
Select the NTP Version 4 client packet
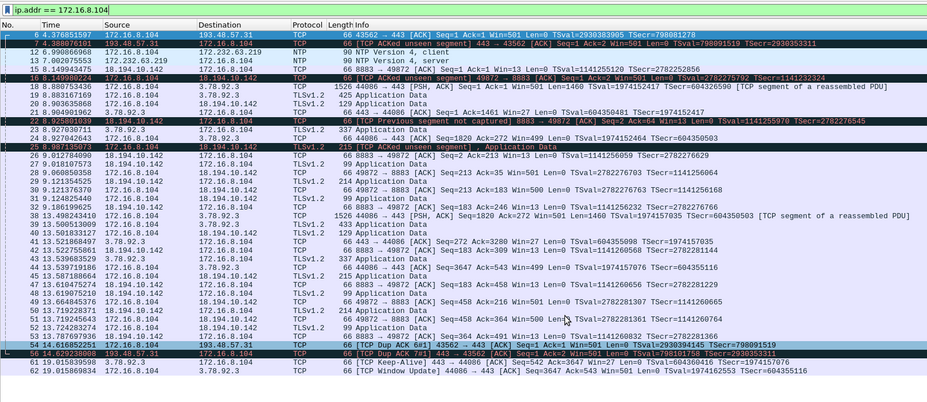point(400,52)
